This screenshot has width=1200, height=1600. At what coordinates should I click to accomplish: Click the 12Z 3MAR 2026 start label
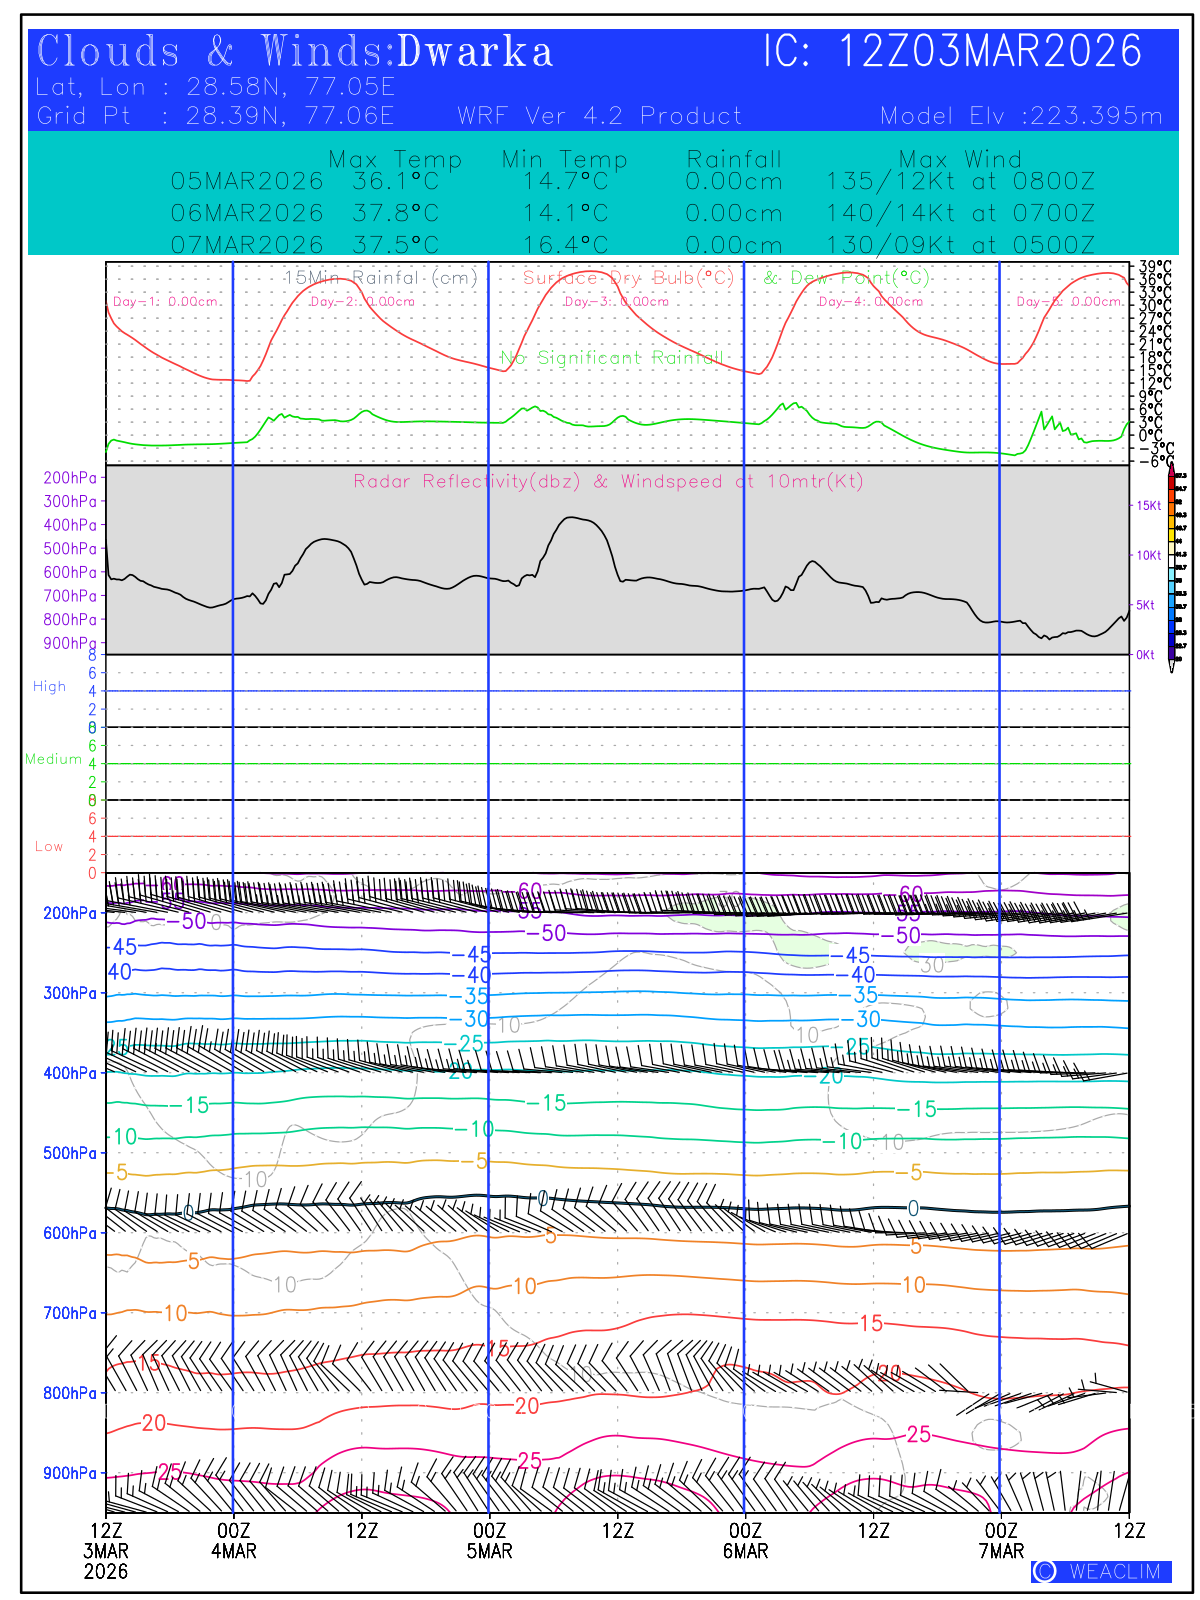[x=106, y=1551]
